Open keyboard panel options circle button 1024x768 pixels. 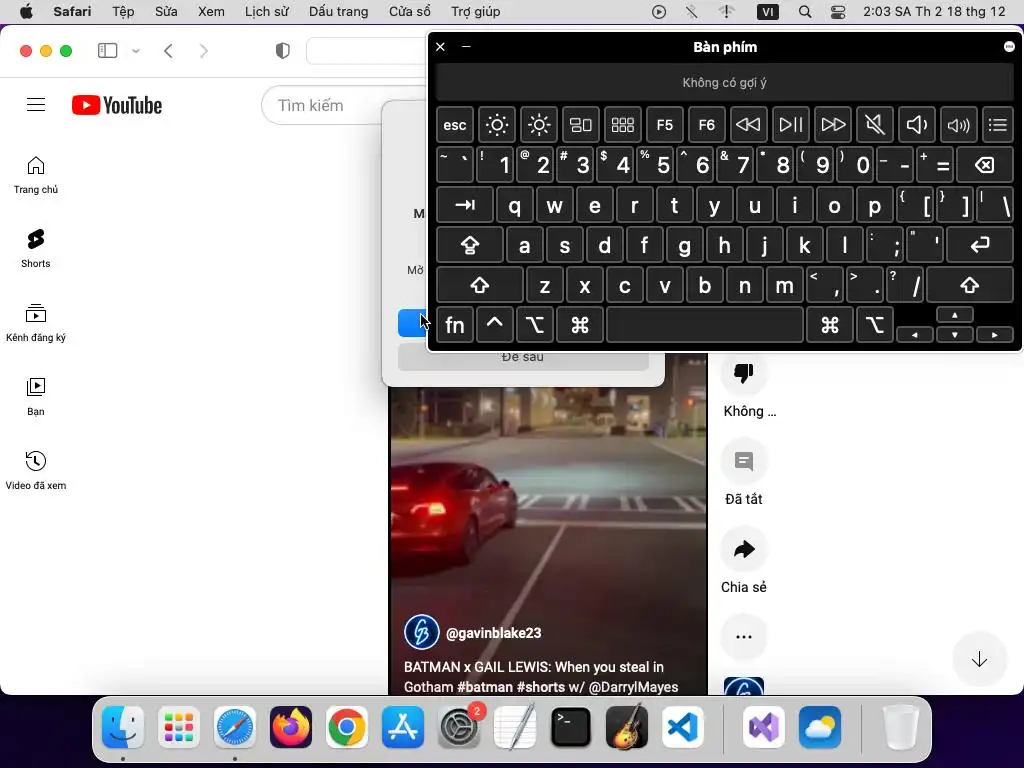[x=1009, y=46]
